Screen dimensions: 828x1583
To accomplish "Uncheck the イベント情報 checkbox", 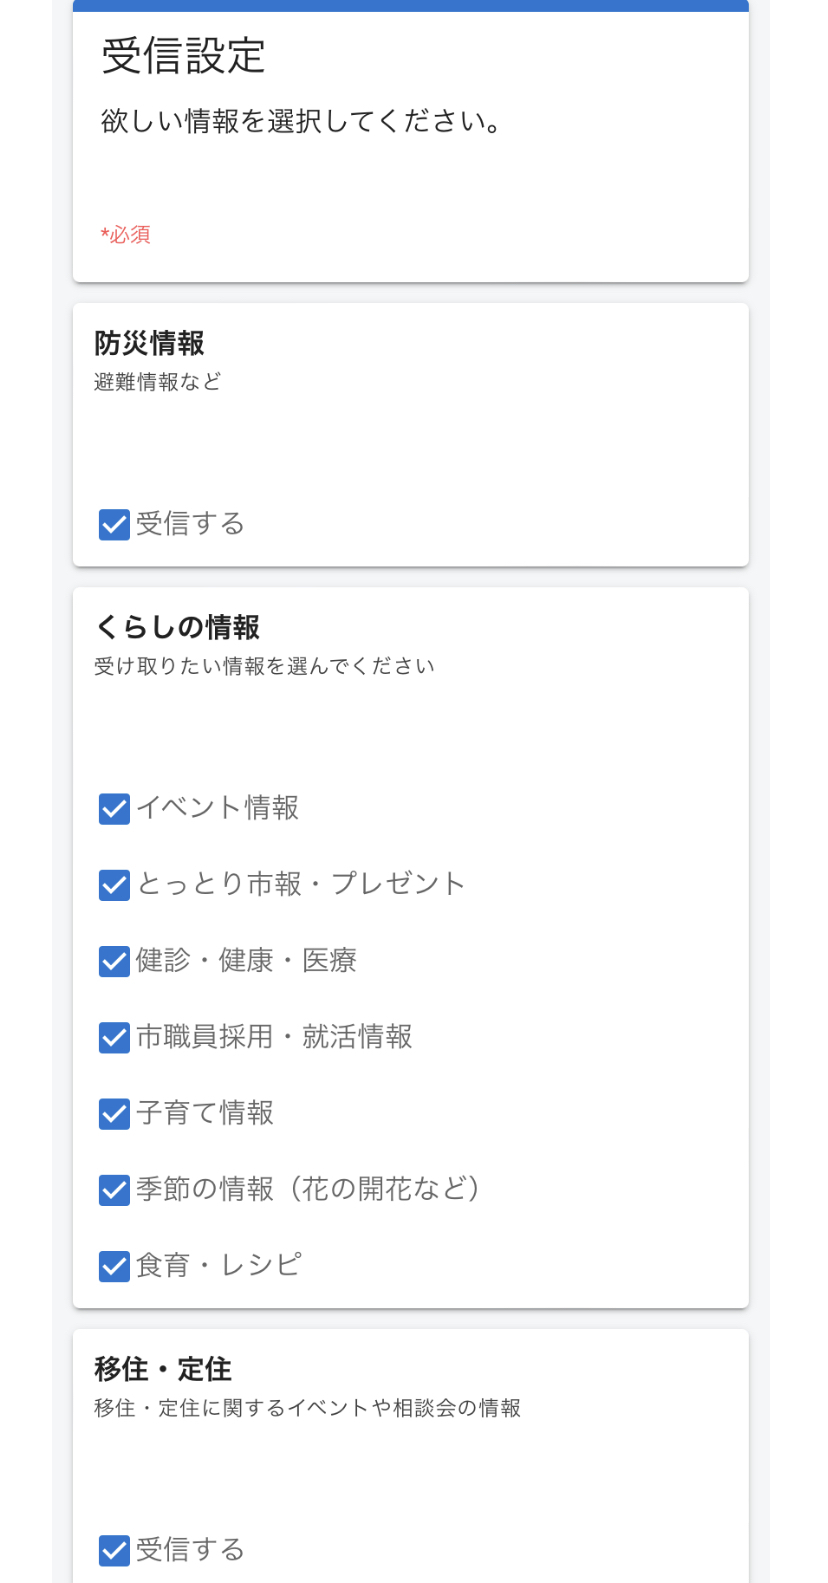I will [x=113, y=808].
